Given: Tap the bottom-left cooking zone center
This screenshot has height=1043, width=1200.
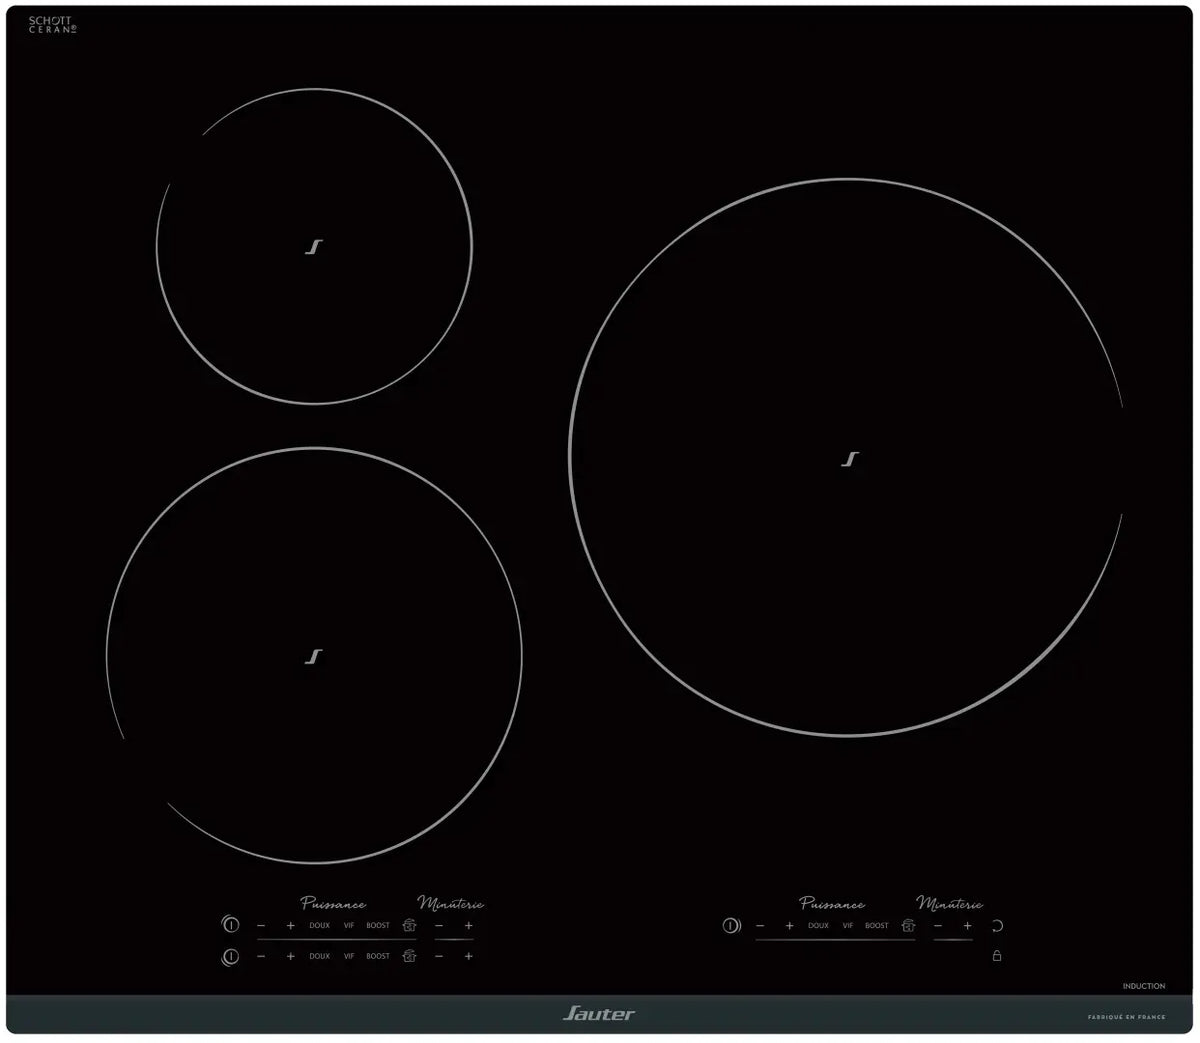Looking at the screenshot, I should [314, 657].
